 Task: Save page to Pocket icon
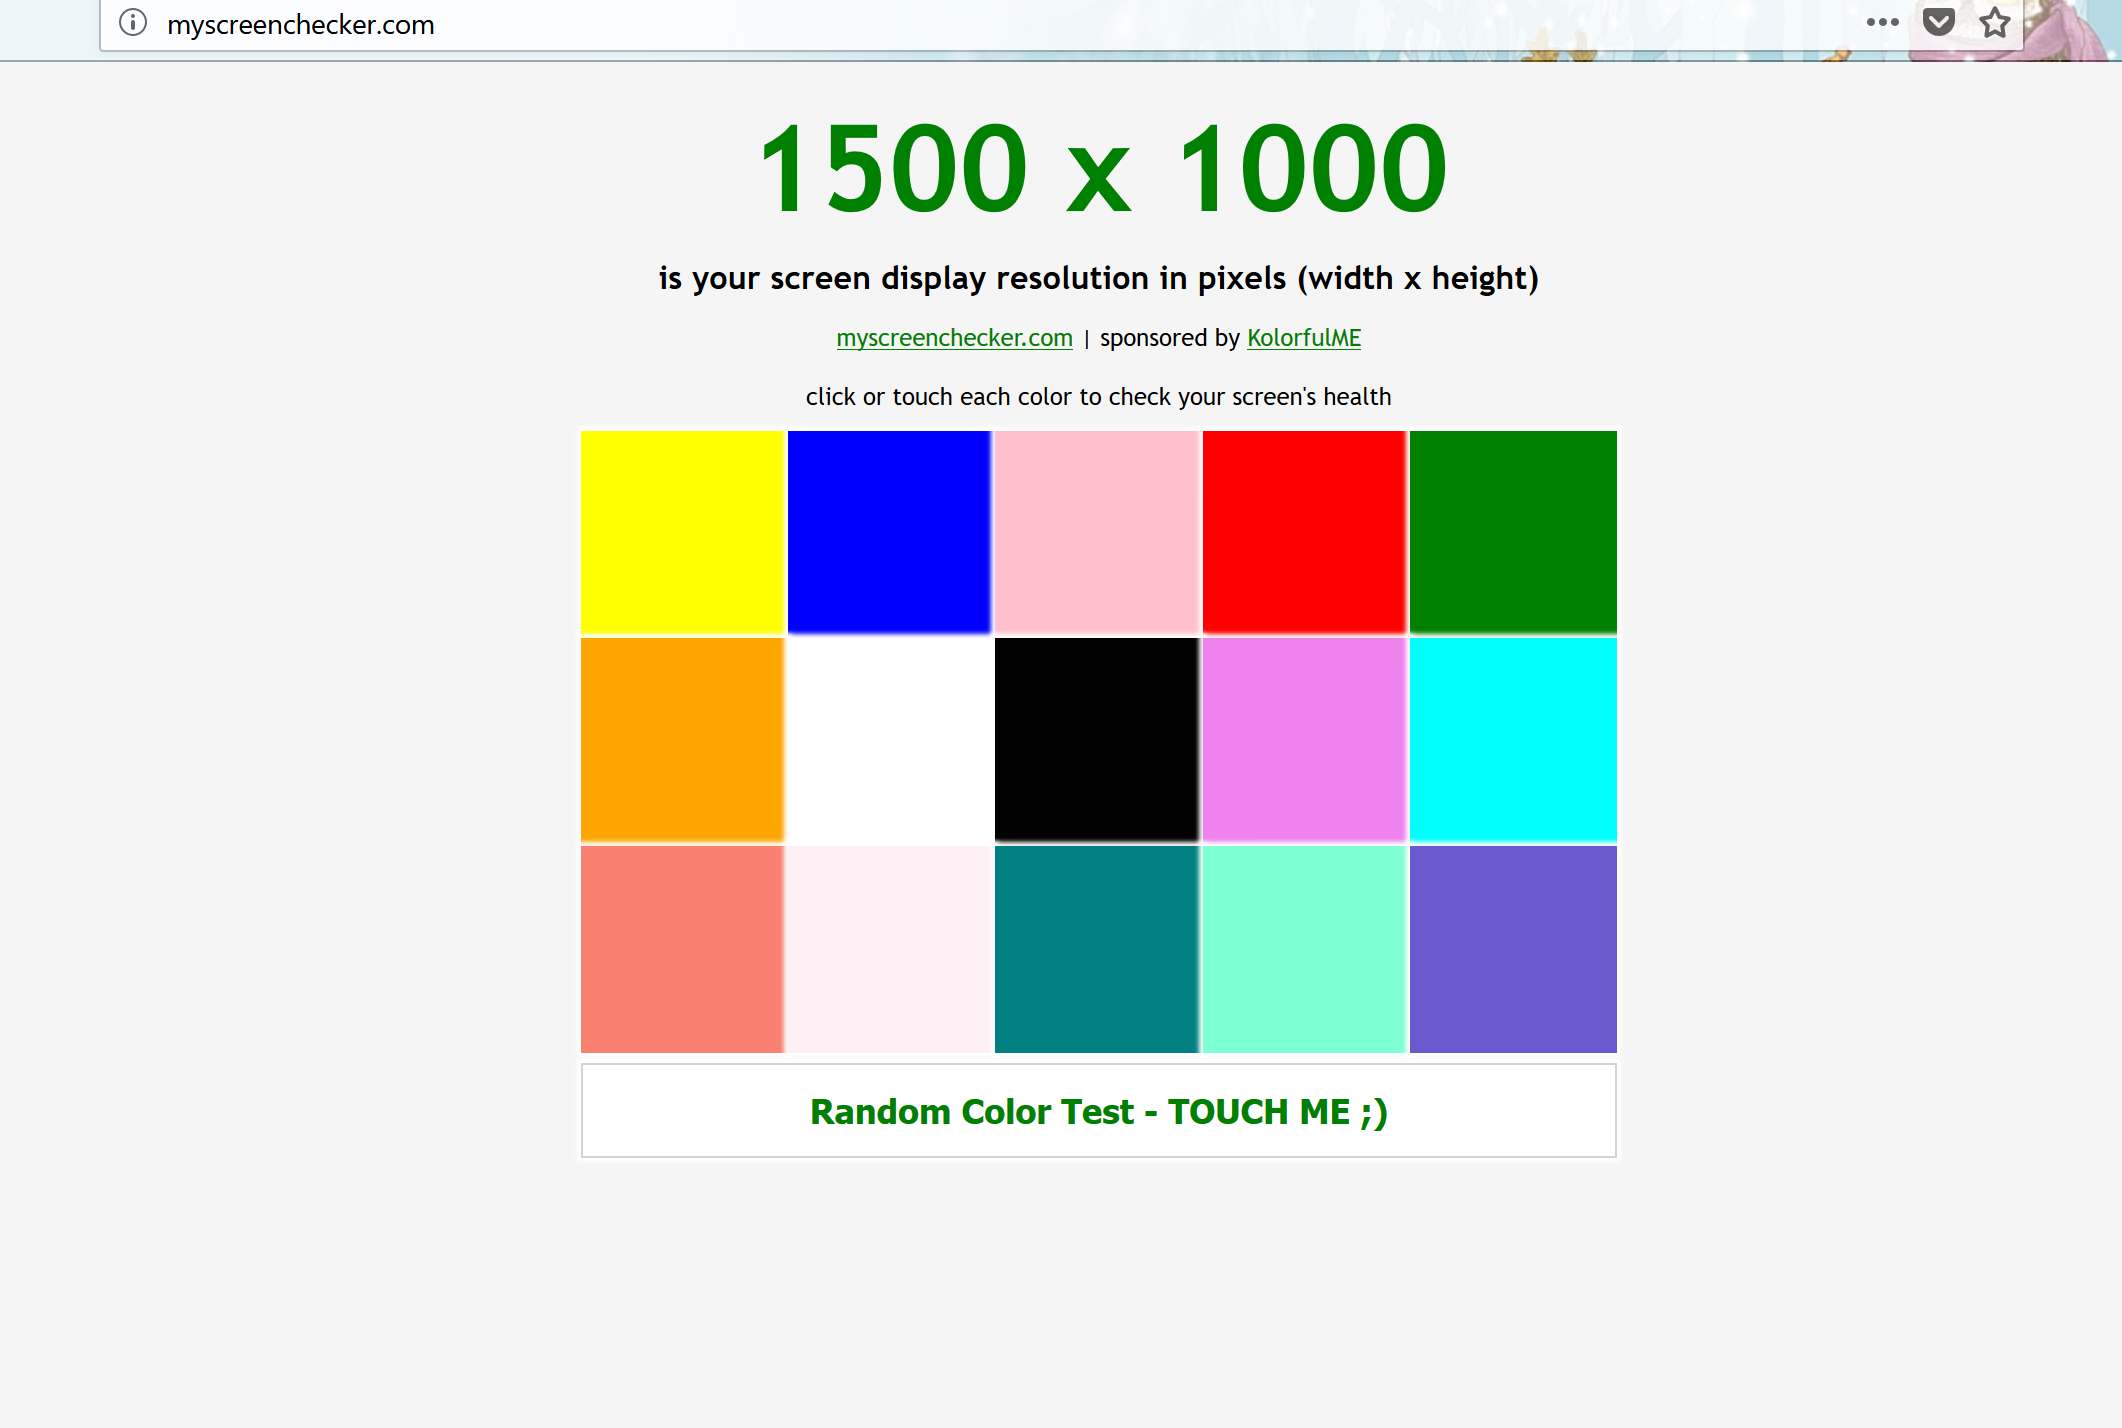(1938, 22)
